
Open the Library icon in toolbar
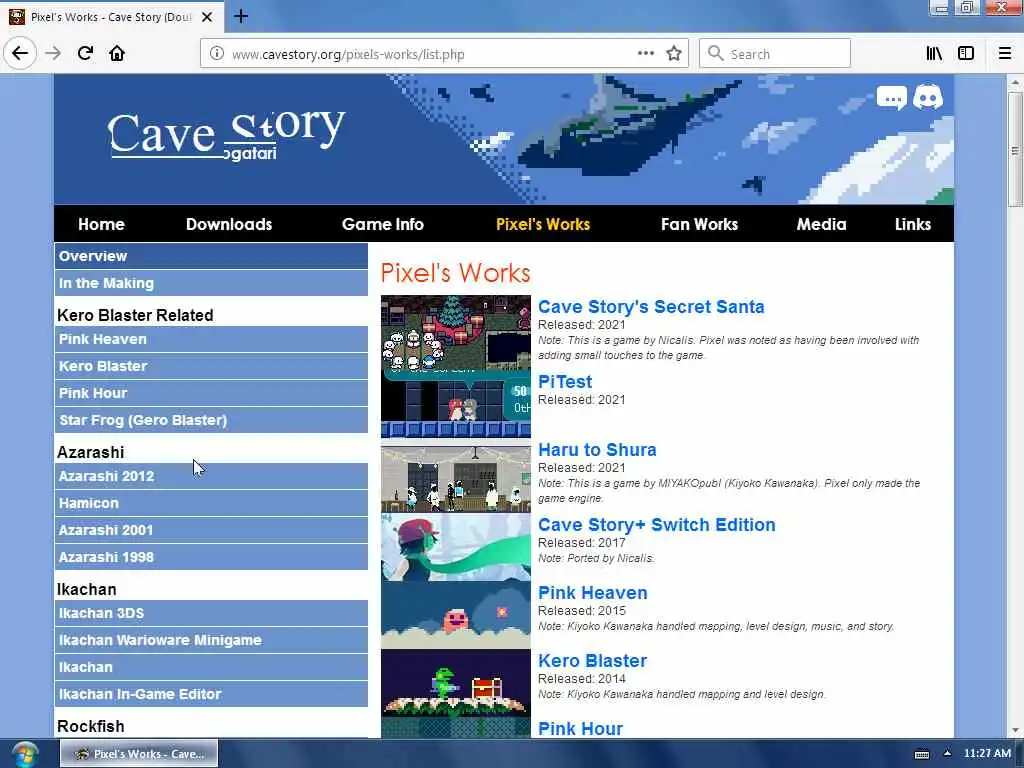tap(934, 54)
